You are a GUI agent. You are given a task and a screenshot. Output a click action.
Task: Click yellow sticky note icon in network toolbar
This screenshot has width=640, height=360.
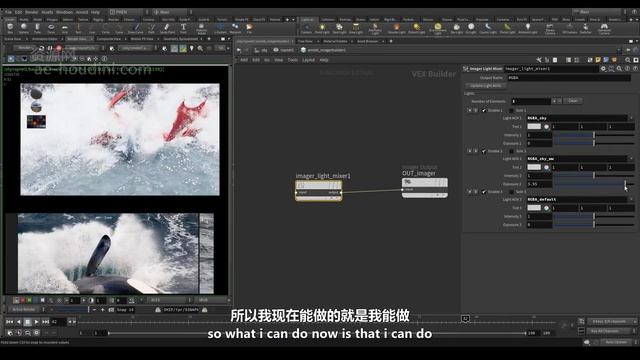pyautogui.click(x=598, y=60)
